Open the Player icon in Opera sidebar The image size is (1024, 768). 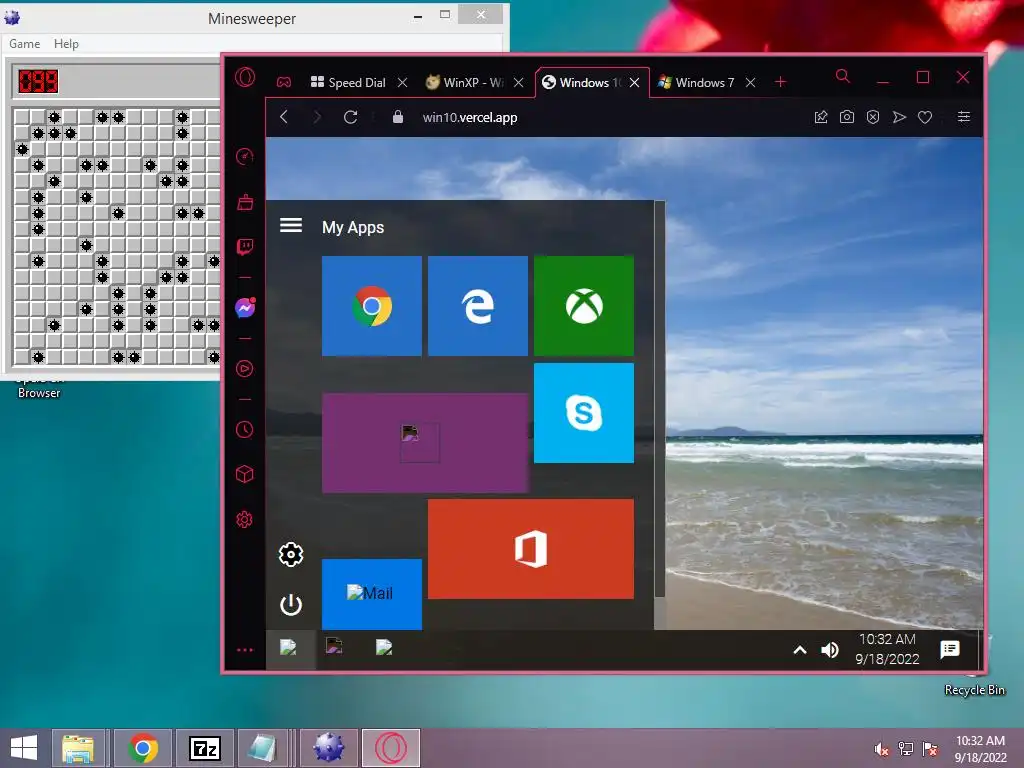tap(245, 369)
